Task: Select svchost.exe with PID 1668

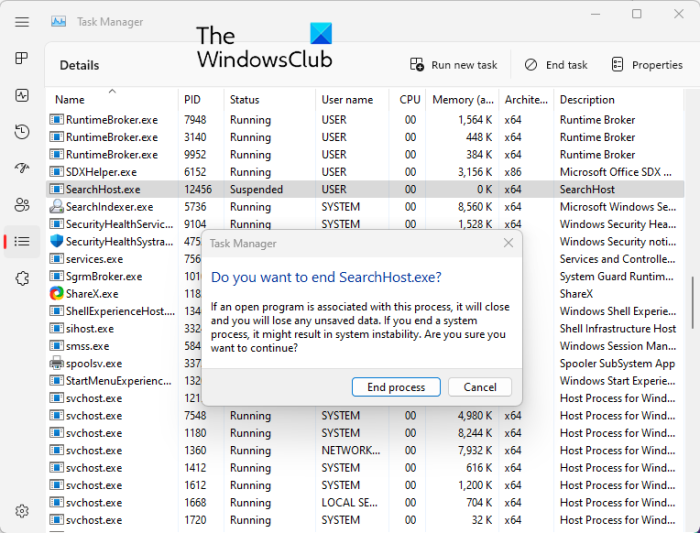Action: coord(365,503)
